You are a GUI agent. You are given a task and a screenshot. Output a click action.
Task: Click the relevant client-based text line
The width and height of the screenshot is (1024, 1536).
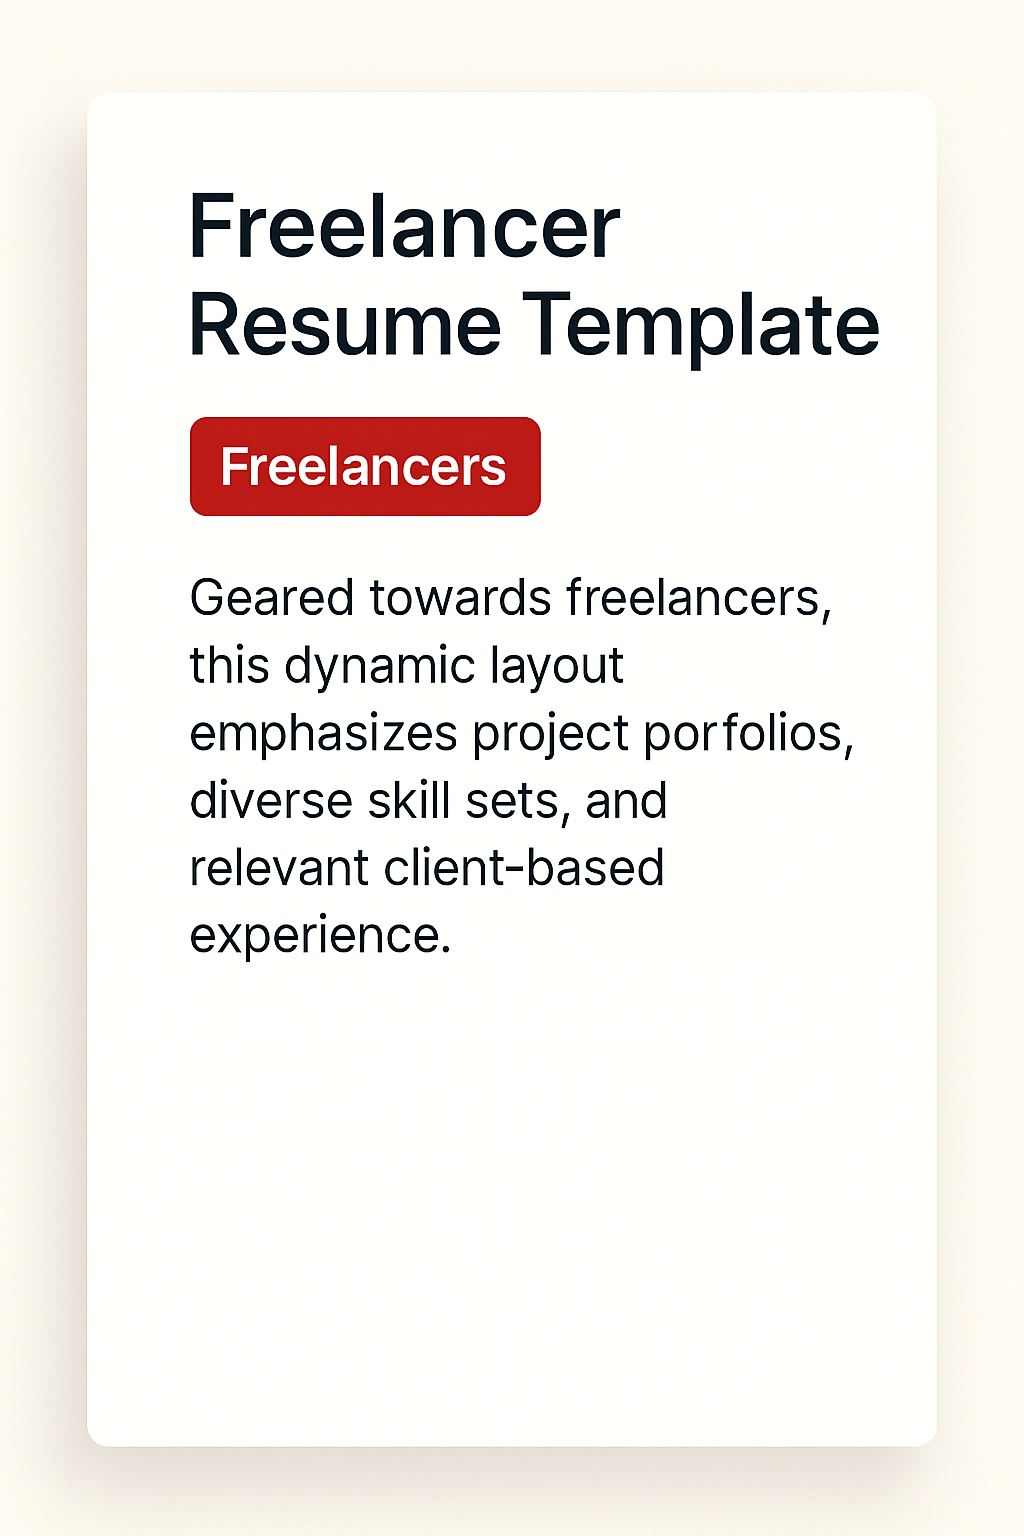click(x=427, y=868)
